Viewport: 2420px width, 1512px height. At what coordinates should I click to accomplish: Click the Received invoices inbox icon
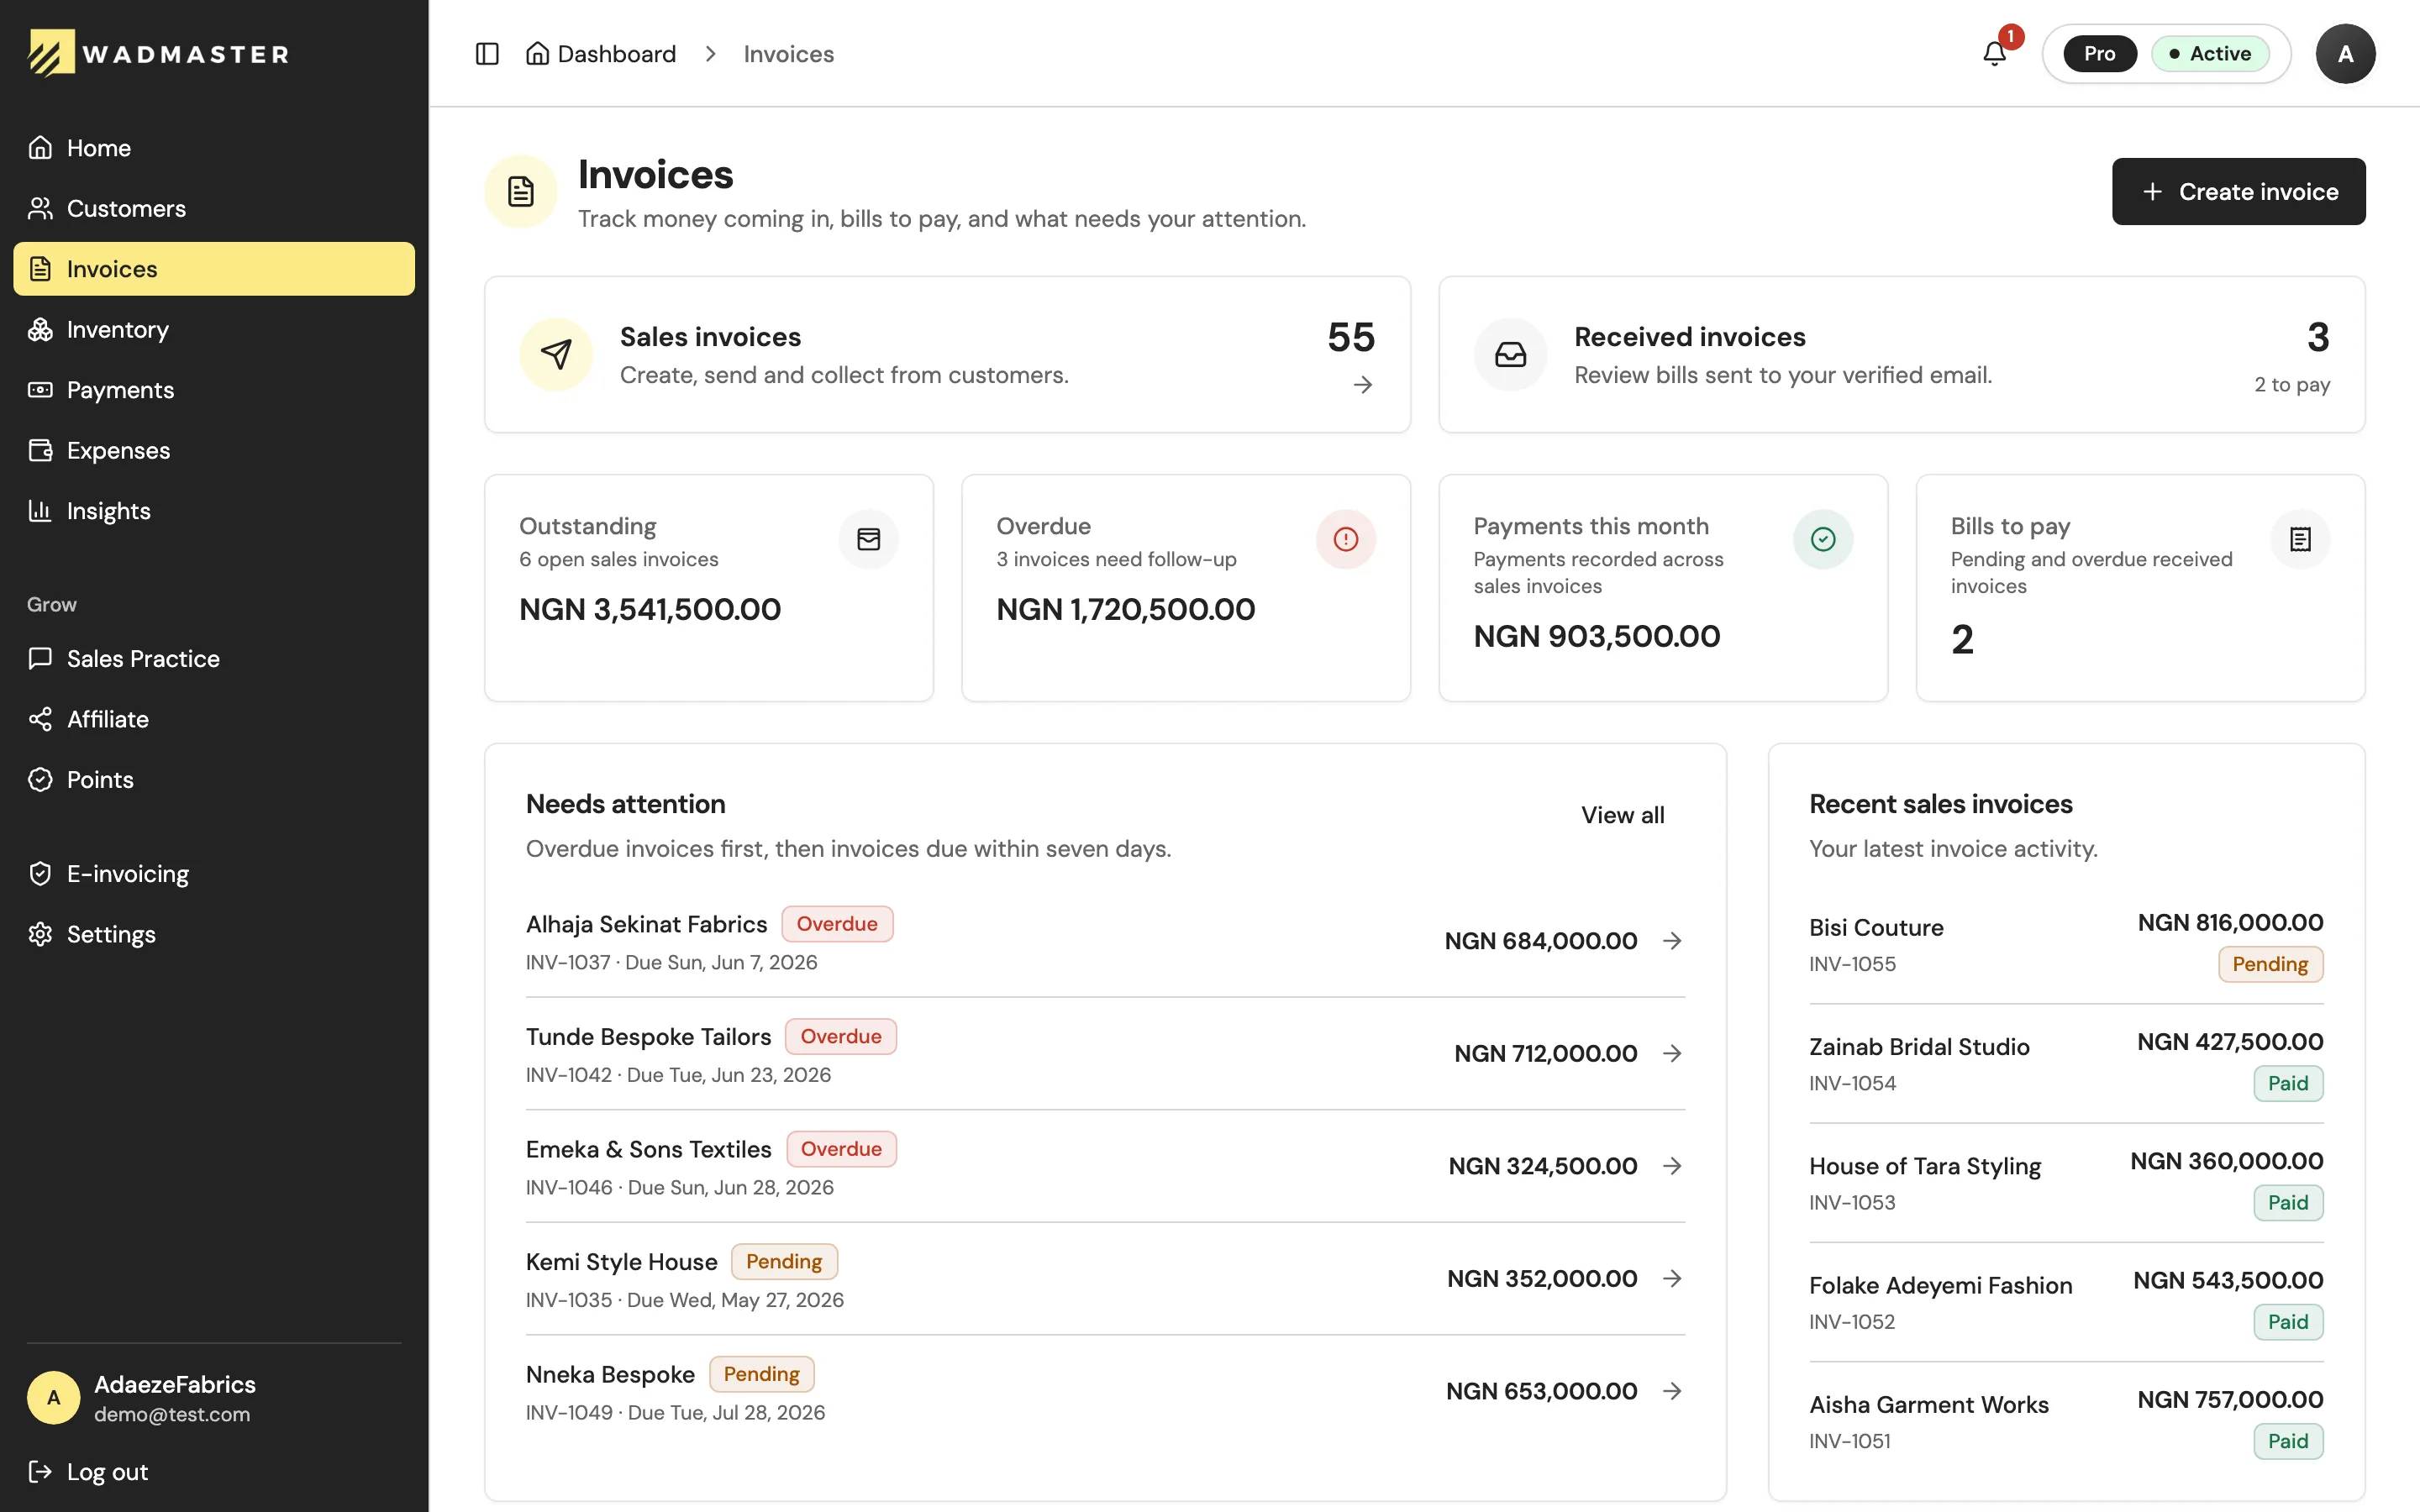(1510, 354)
